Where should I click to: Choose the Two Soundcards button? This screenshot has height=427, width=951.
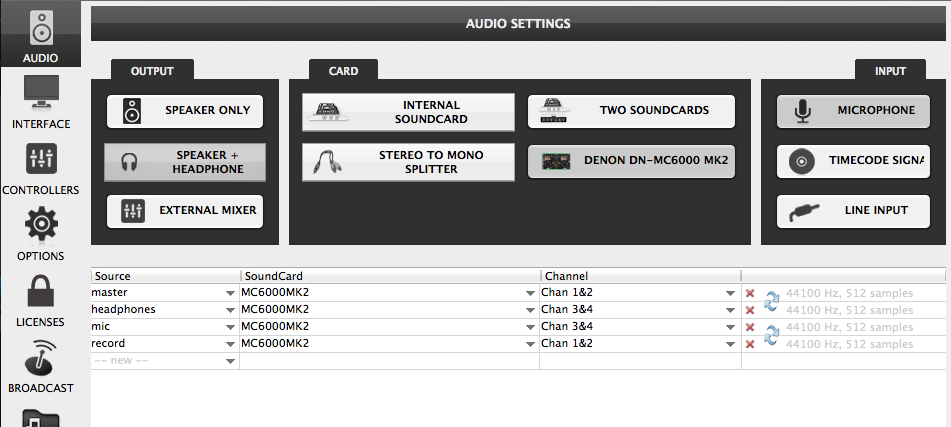(631, 111)
